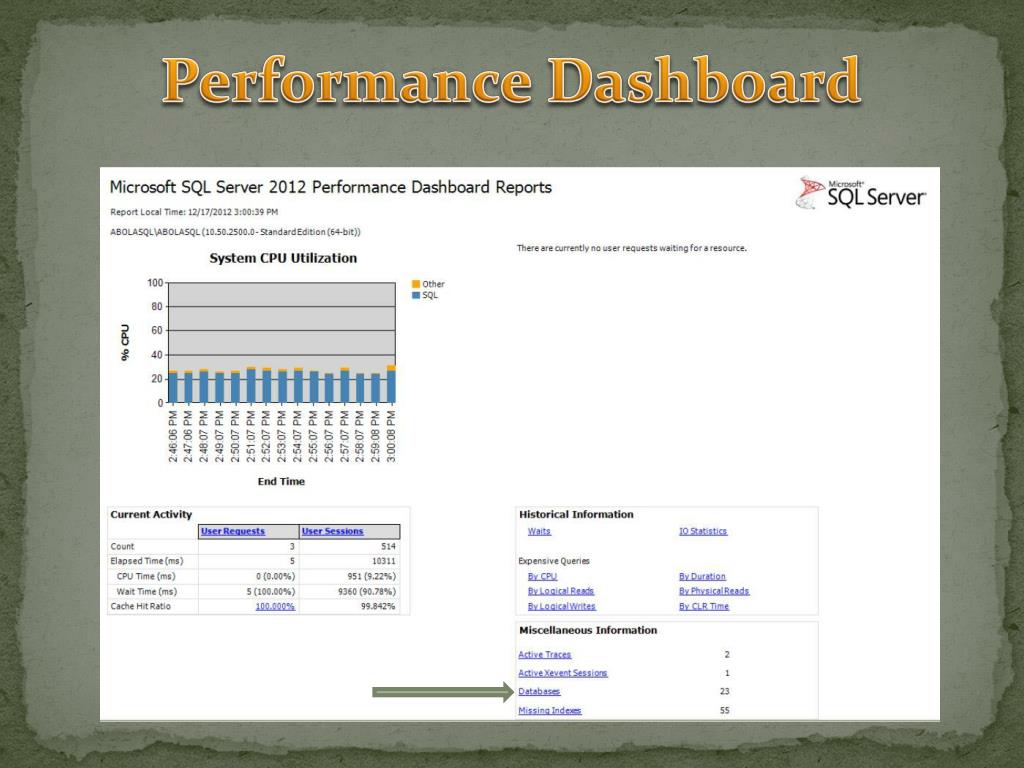This screenshot has height=768, width=1024.
Task: Click the orange Other legend swatch
Action: click(x=416, y=283)
